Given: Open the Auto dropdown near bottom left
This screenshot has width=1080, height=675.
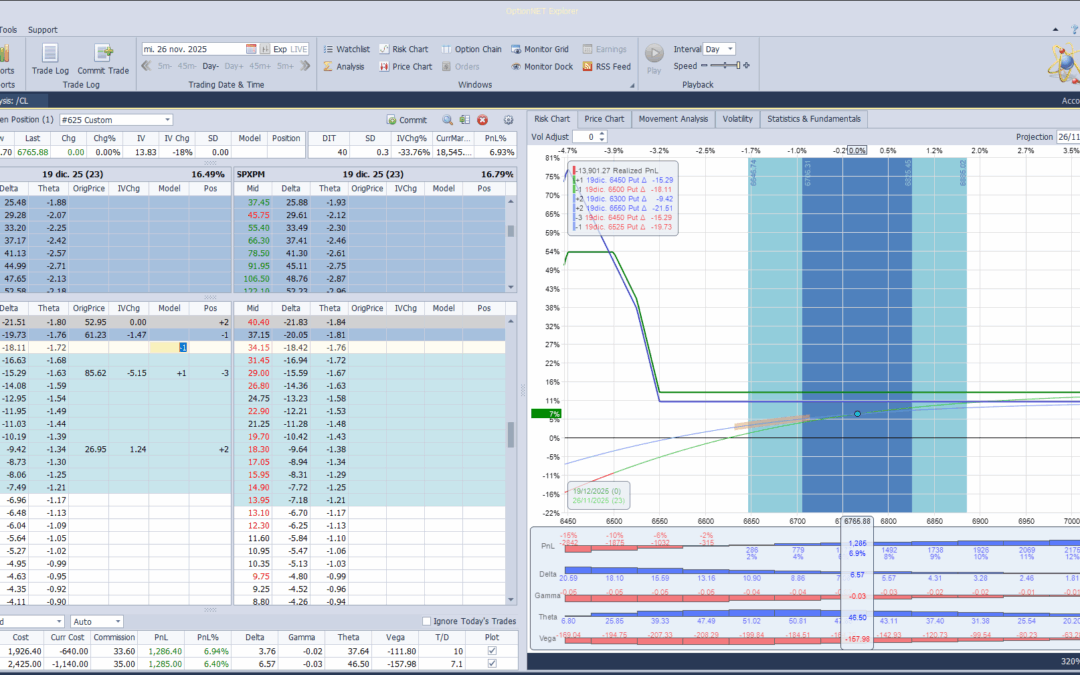Looking at the screenshot, I should coord(96,620).
